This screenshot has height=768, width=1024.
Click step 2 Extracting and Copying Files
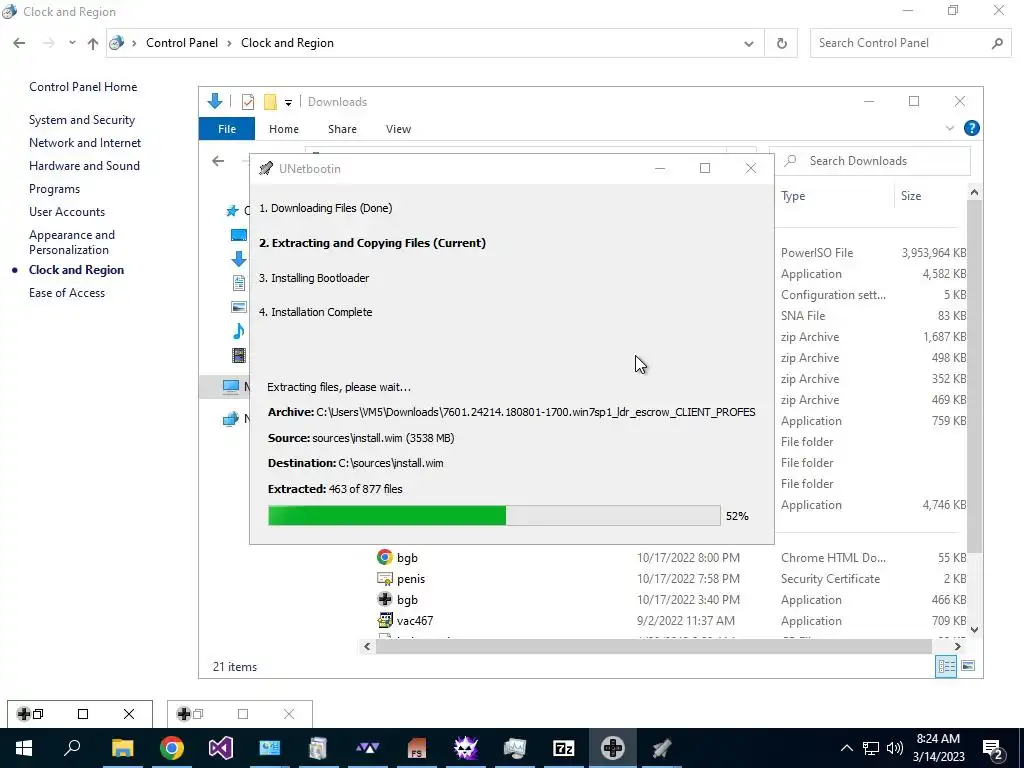click(x=372, y=243)
